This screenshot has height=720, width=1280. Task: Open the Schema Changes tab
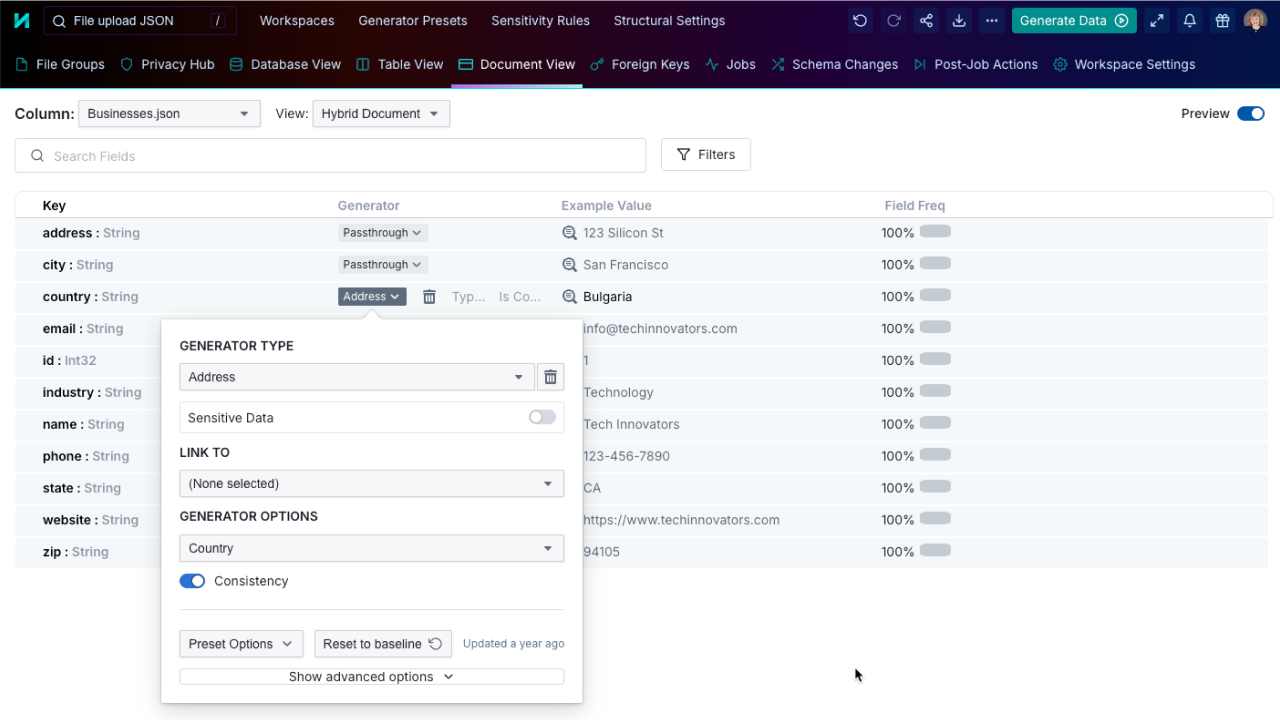[834, 64]
